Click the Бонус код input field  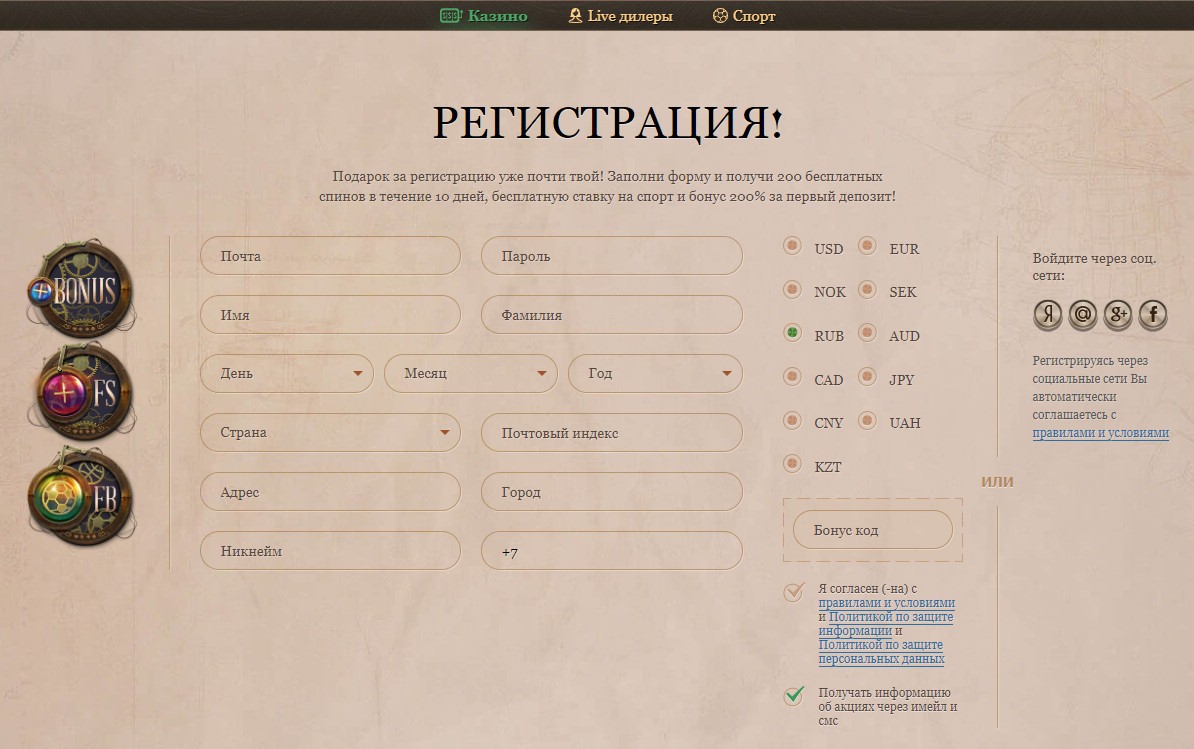click(872, 530)
